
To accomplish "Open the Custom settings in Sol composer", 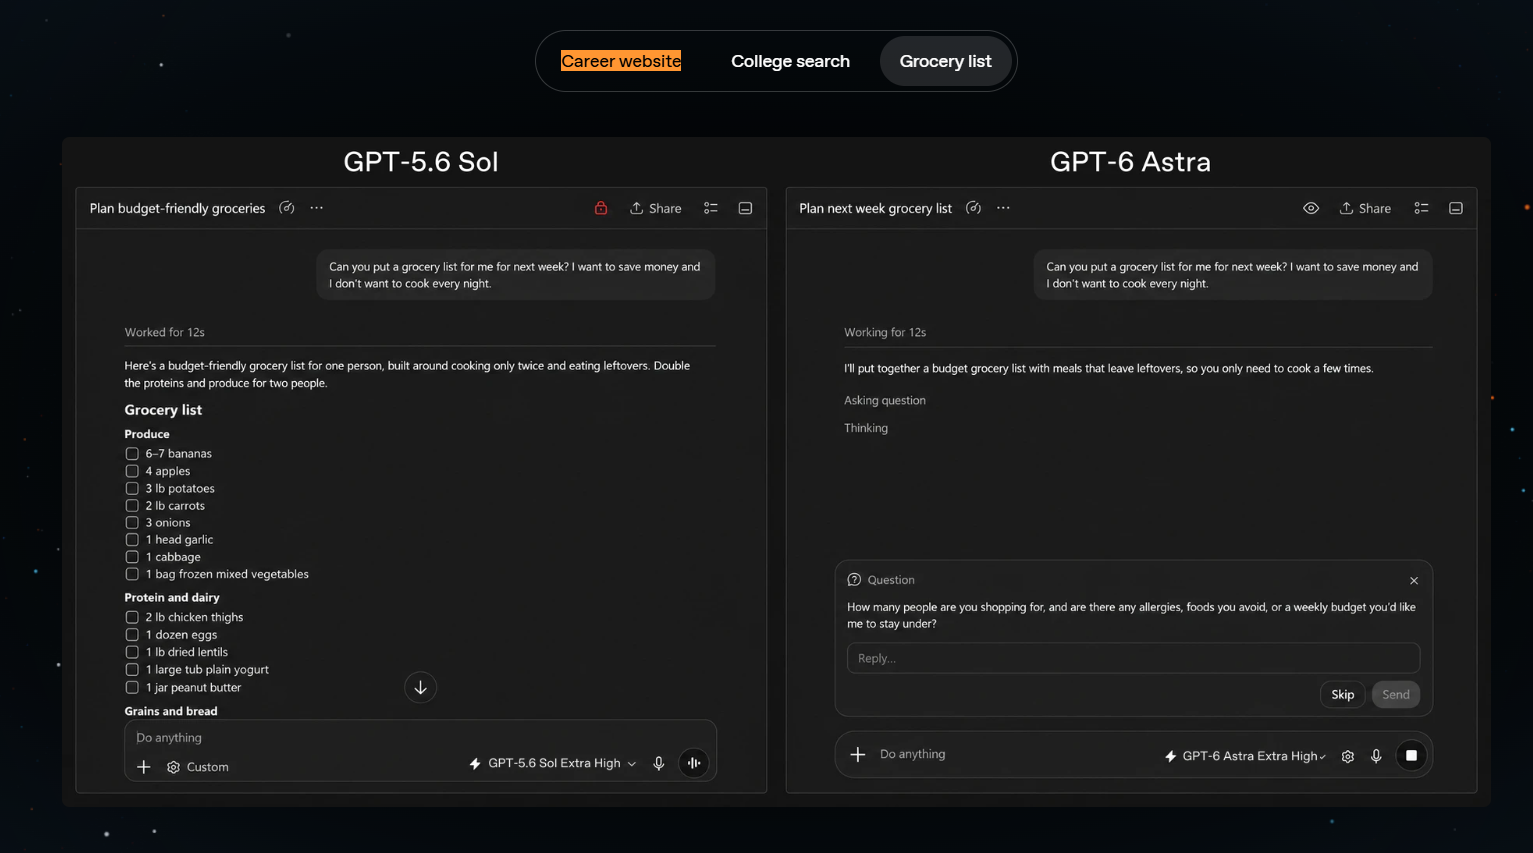I will [x=198, y=767].
